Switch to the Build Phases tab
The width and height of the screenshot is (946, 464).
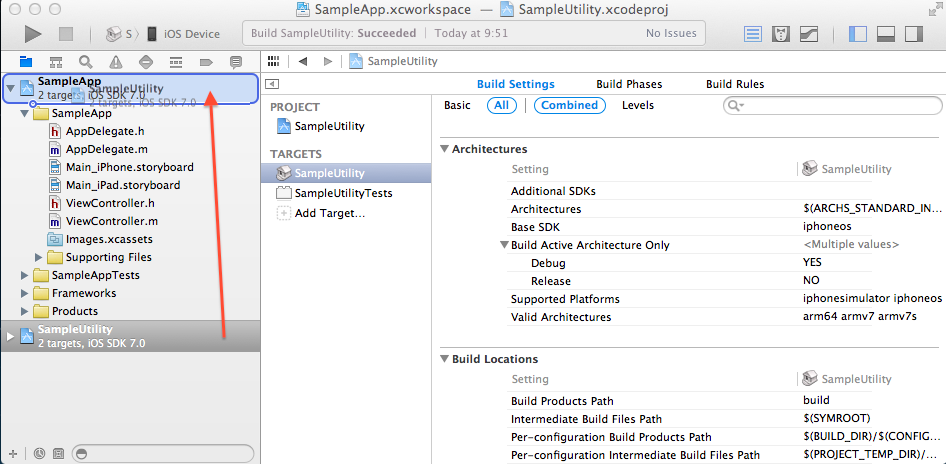[629, 84]
